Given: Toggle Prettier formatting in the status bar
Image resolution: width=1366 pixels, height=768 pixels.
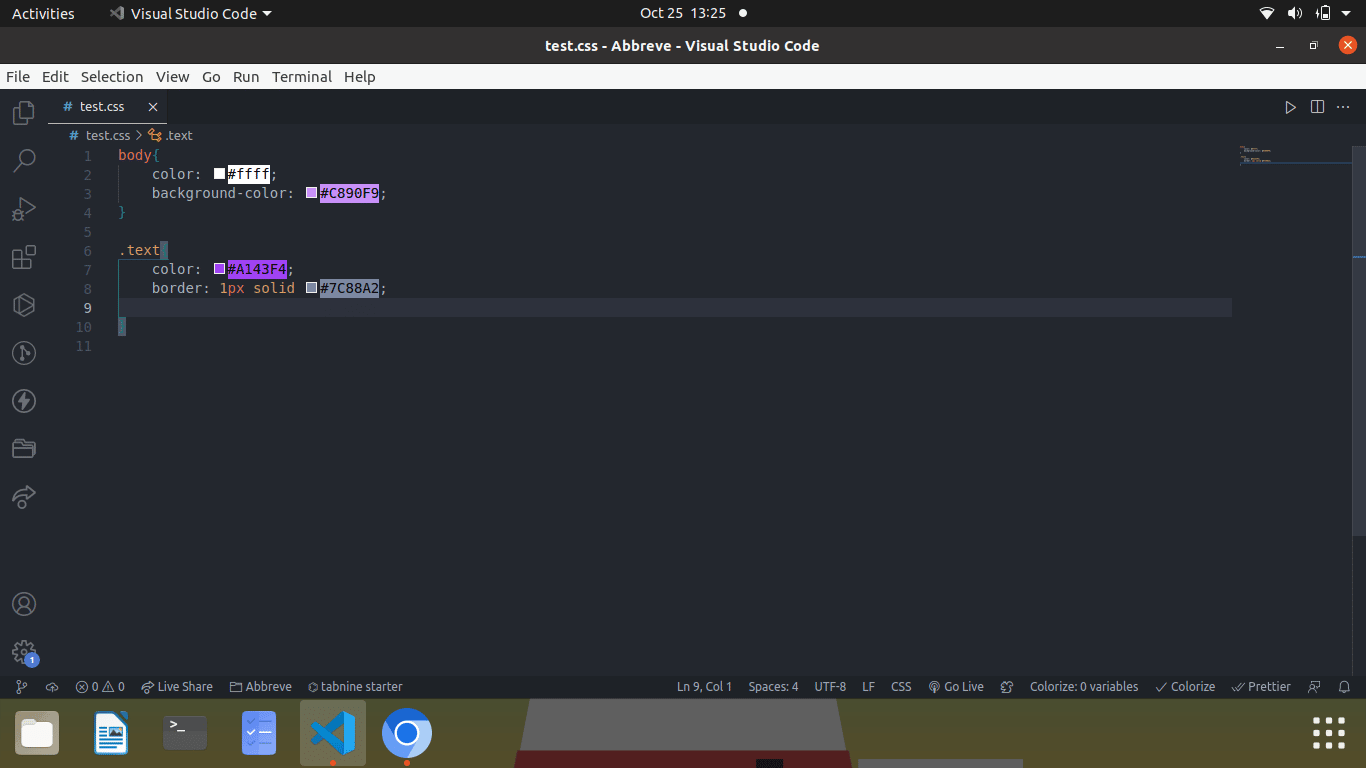Looking at the screenshot, I should (1261, 687).
